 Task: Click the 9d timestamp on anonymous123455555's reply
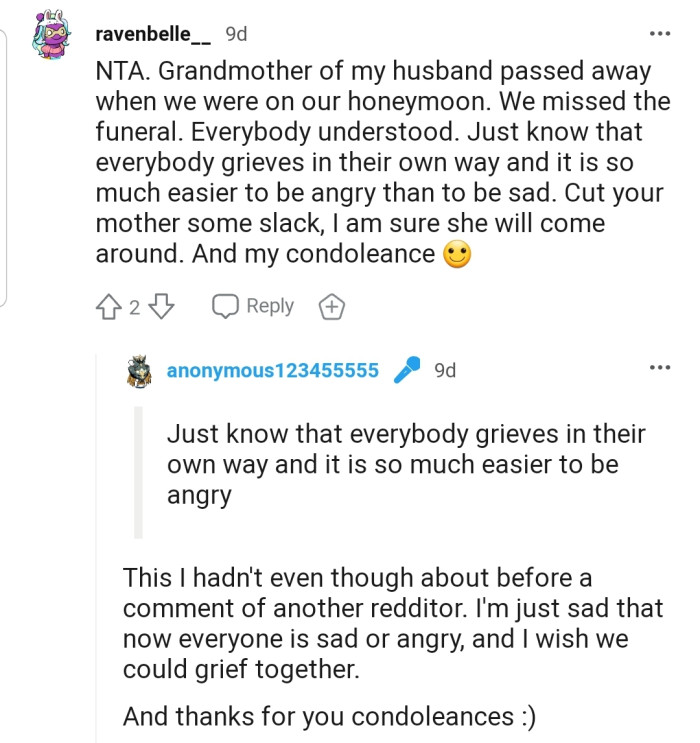point(445,371)
